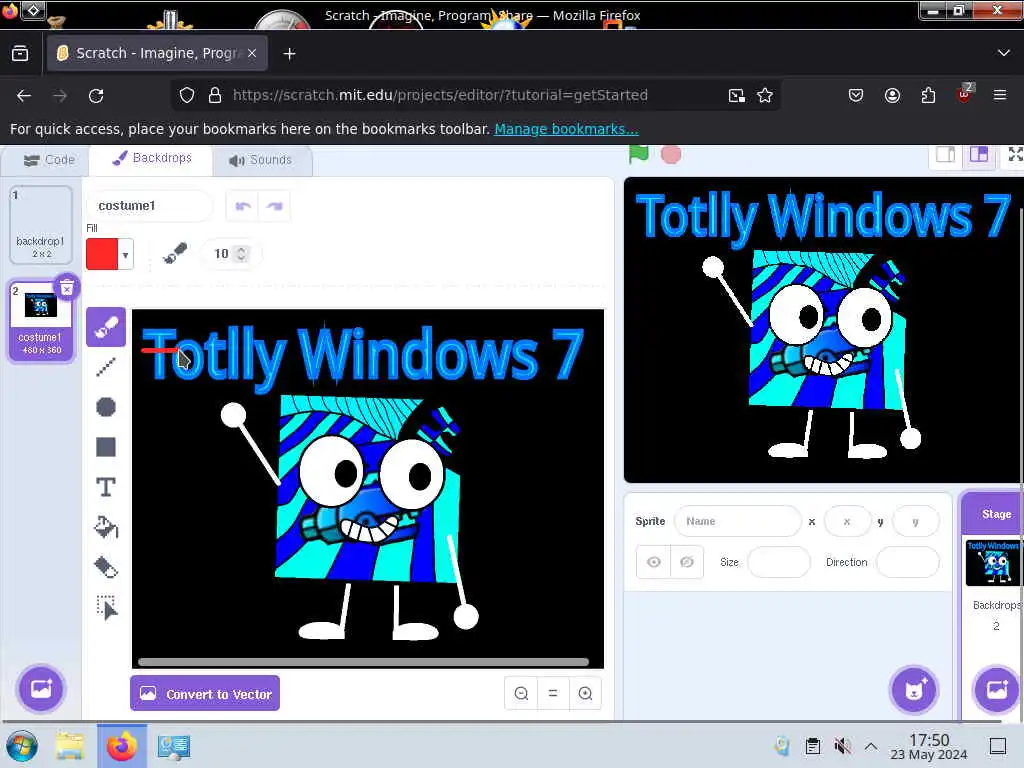Open Firefox application menu
1024x768 pixels.
[x=999, y=95]
